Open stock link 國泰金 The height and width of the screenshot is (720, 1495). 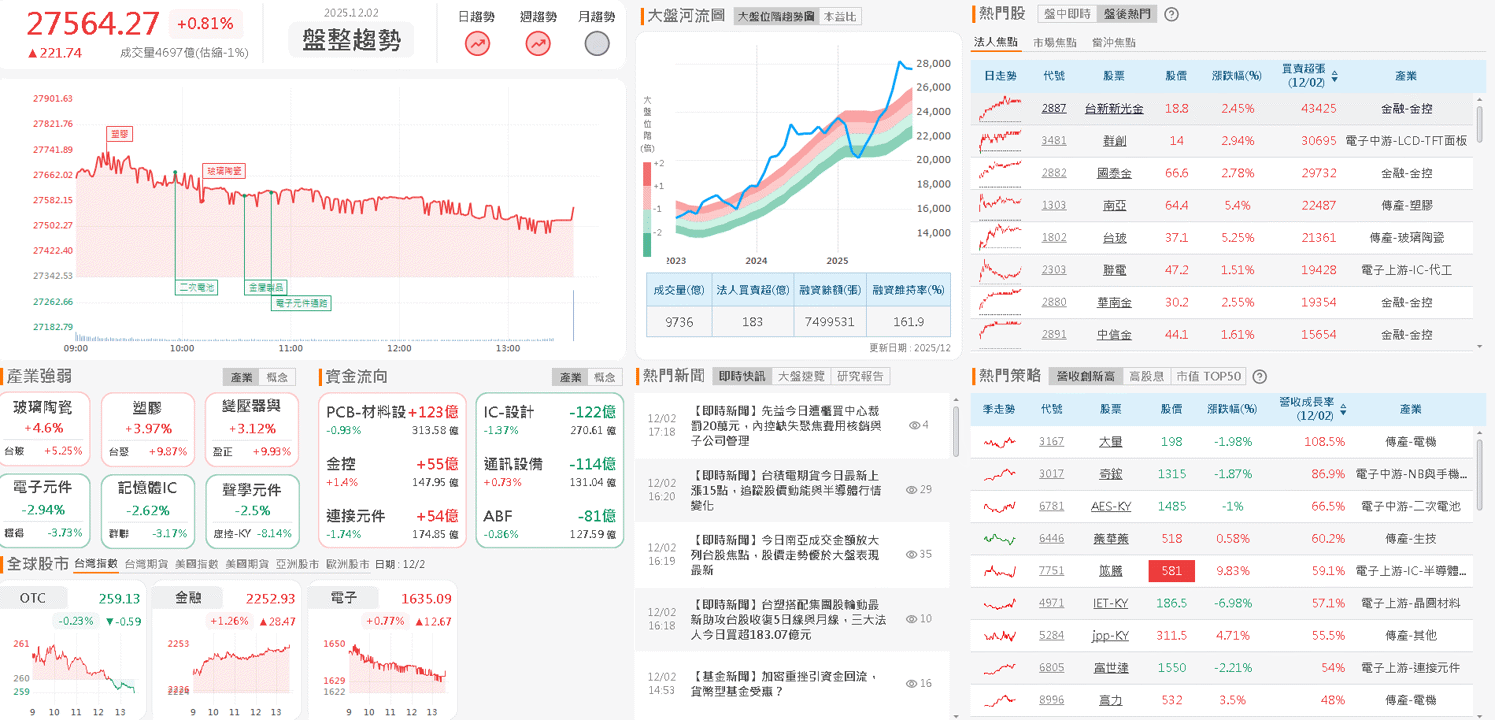point(1114,173)
